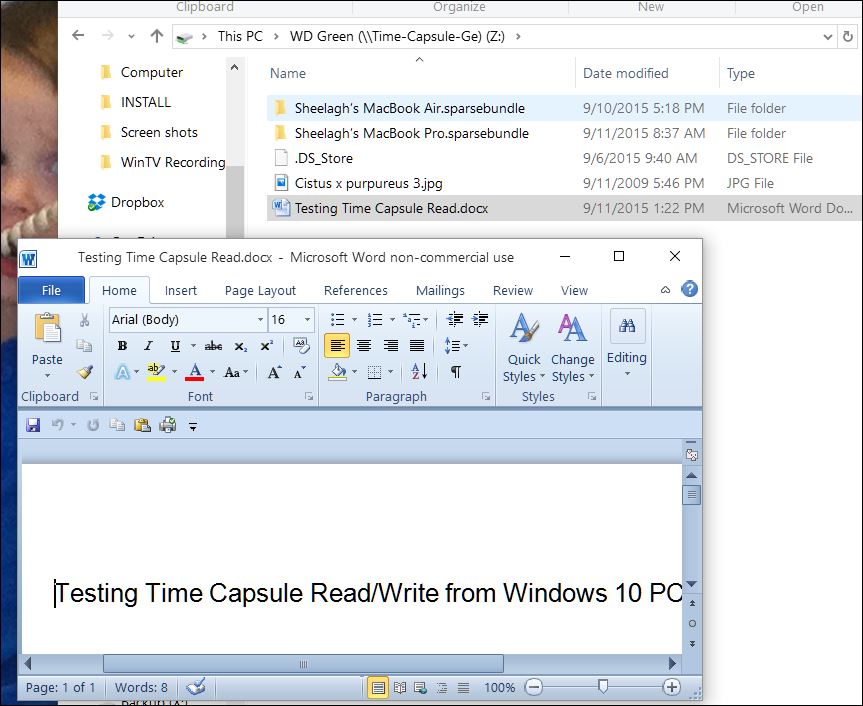
Task: Click Dropbox in Explorer navigation pane
Action: (138, 202)
